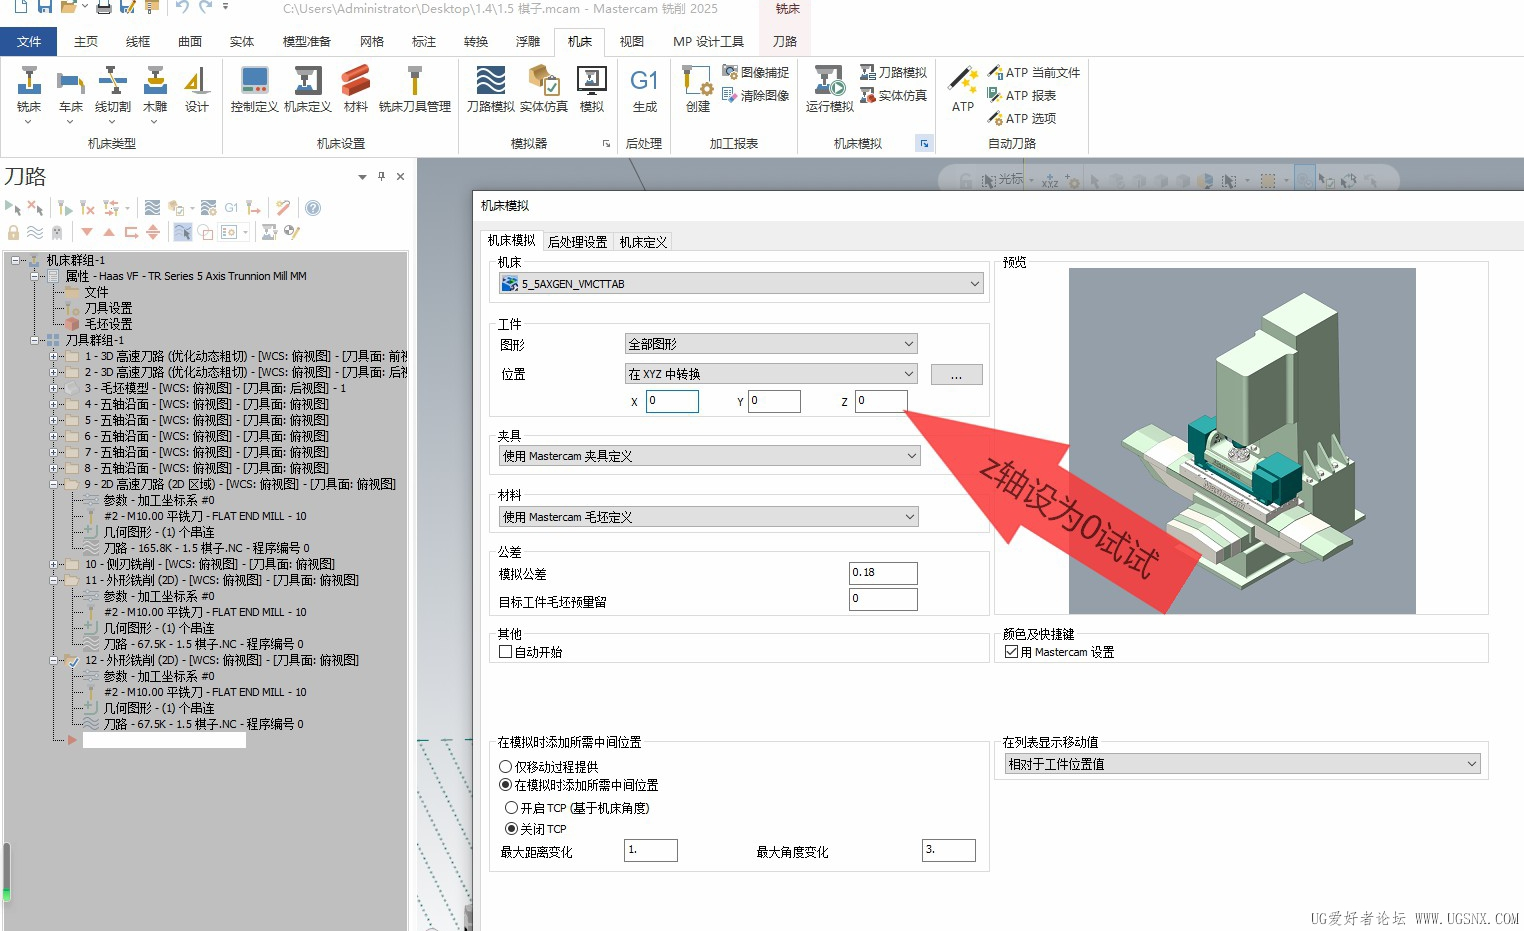Select 毛坯设置 in the tree
Image resolution: width=1524 pixels, height=931 pixels.
coord(108,324)
